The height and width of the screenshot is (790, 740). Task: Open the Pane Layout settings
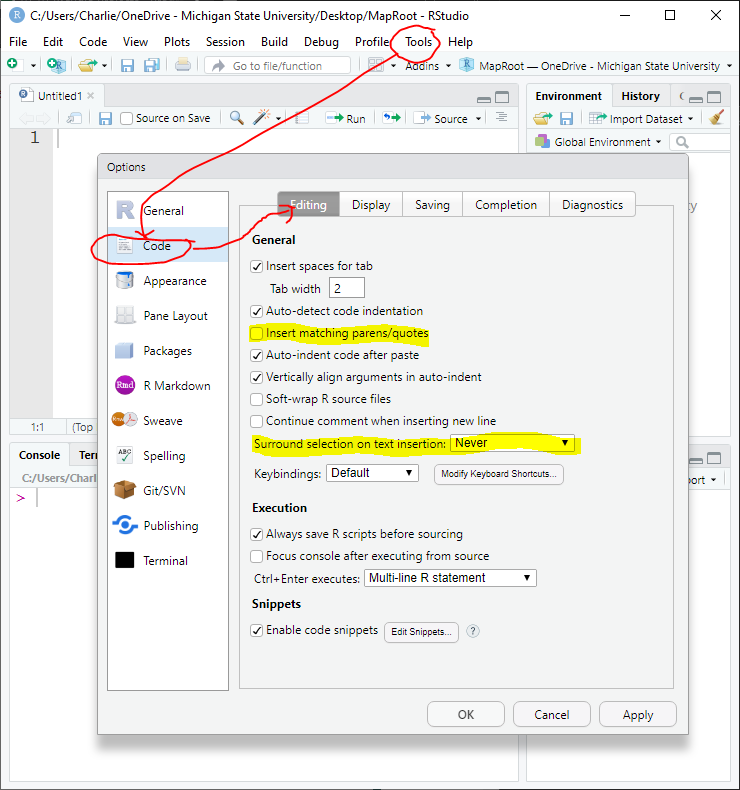point(174,316)
